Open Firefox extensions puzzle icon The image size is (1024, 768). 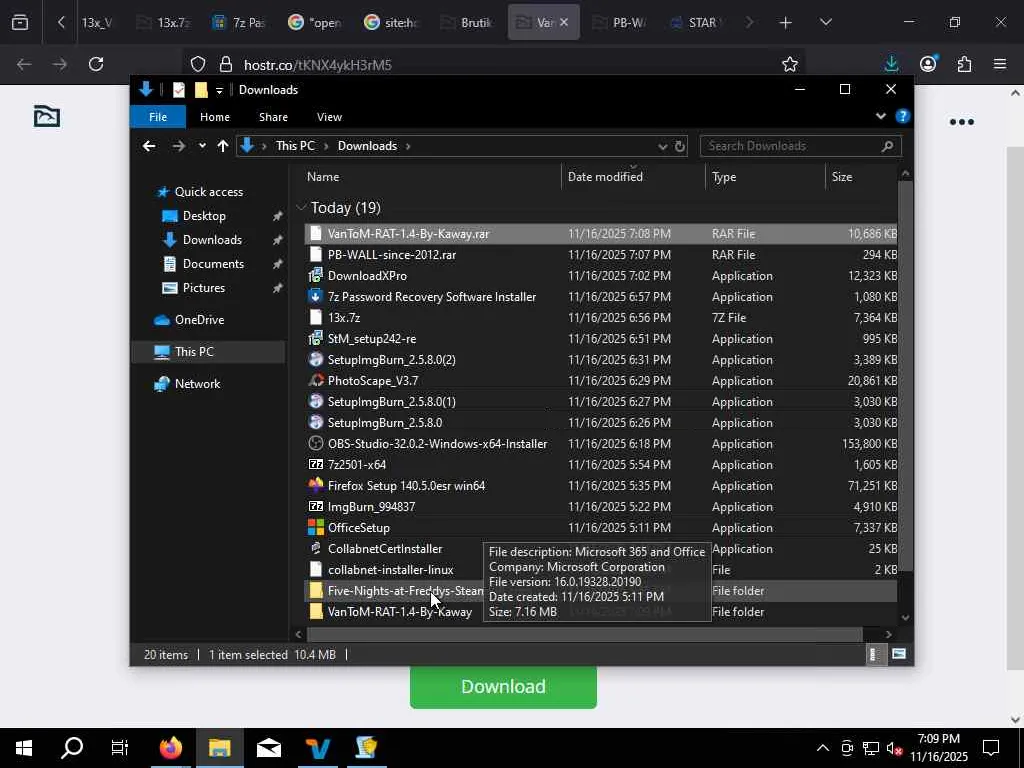[x=964, y=64]
